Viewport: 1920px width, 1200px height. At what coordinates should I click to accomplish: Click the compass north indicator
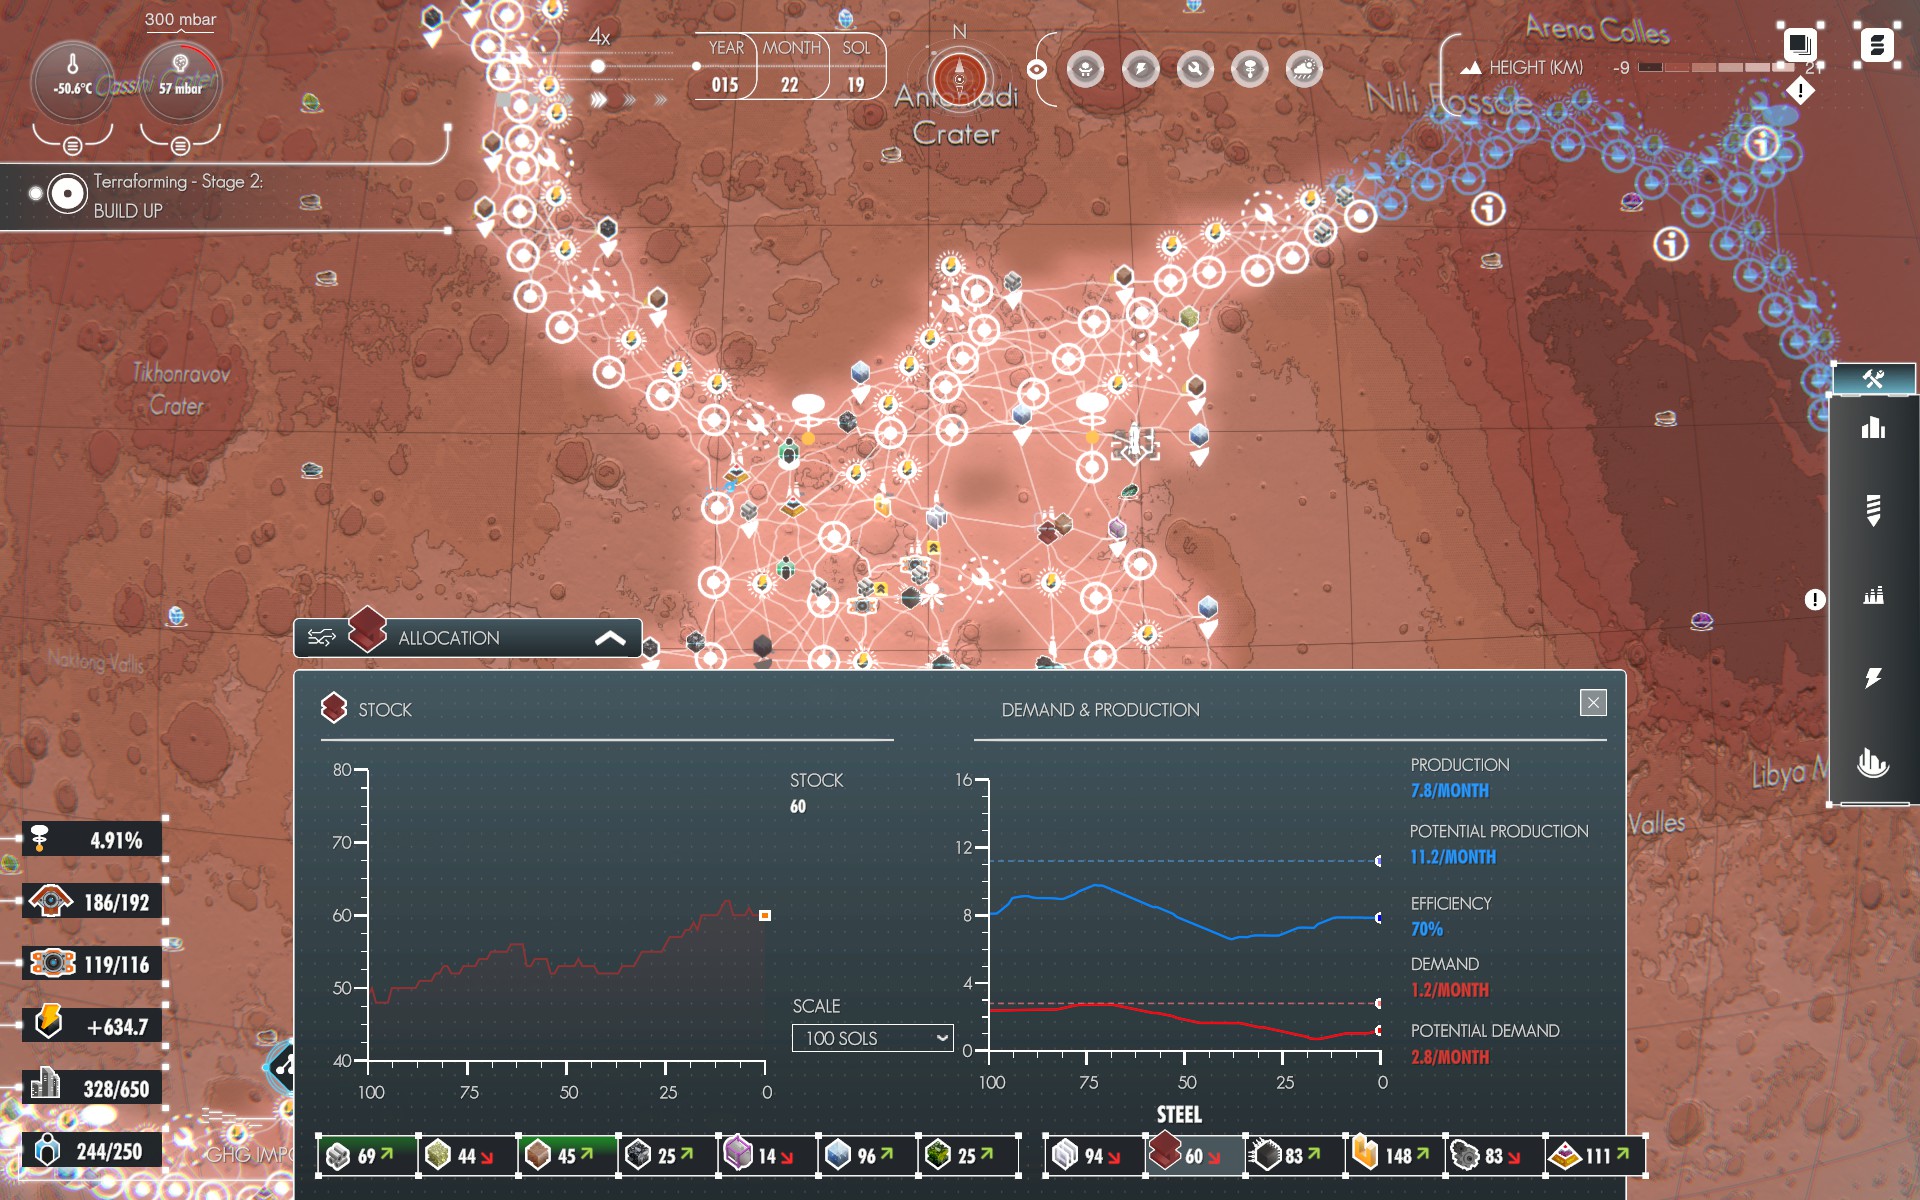click(959, 77)
